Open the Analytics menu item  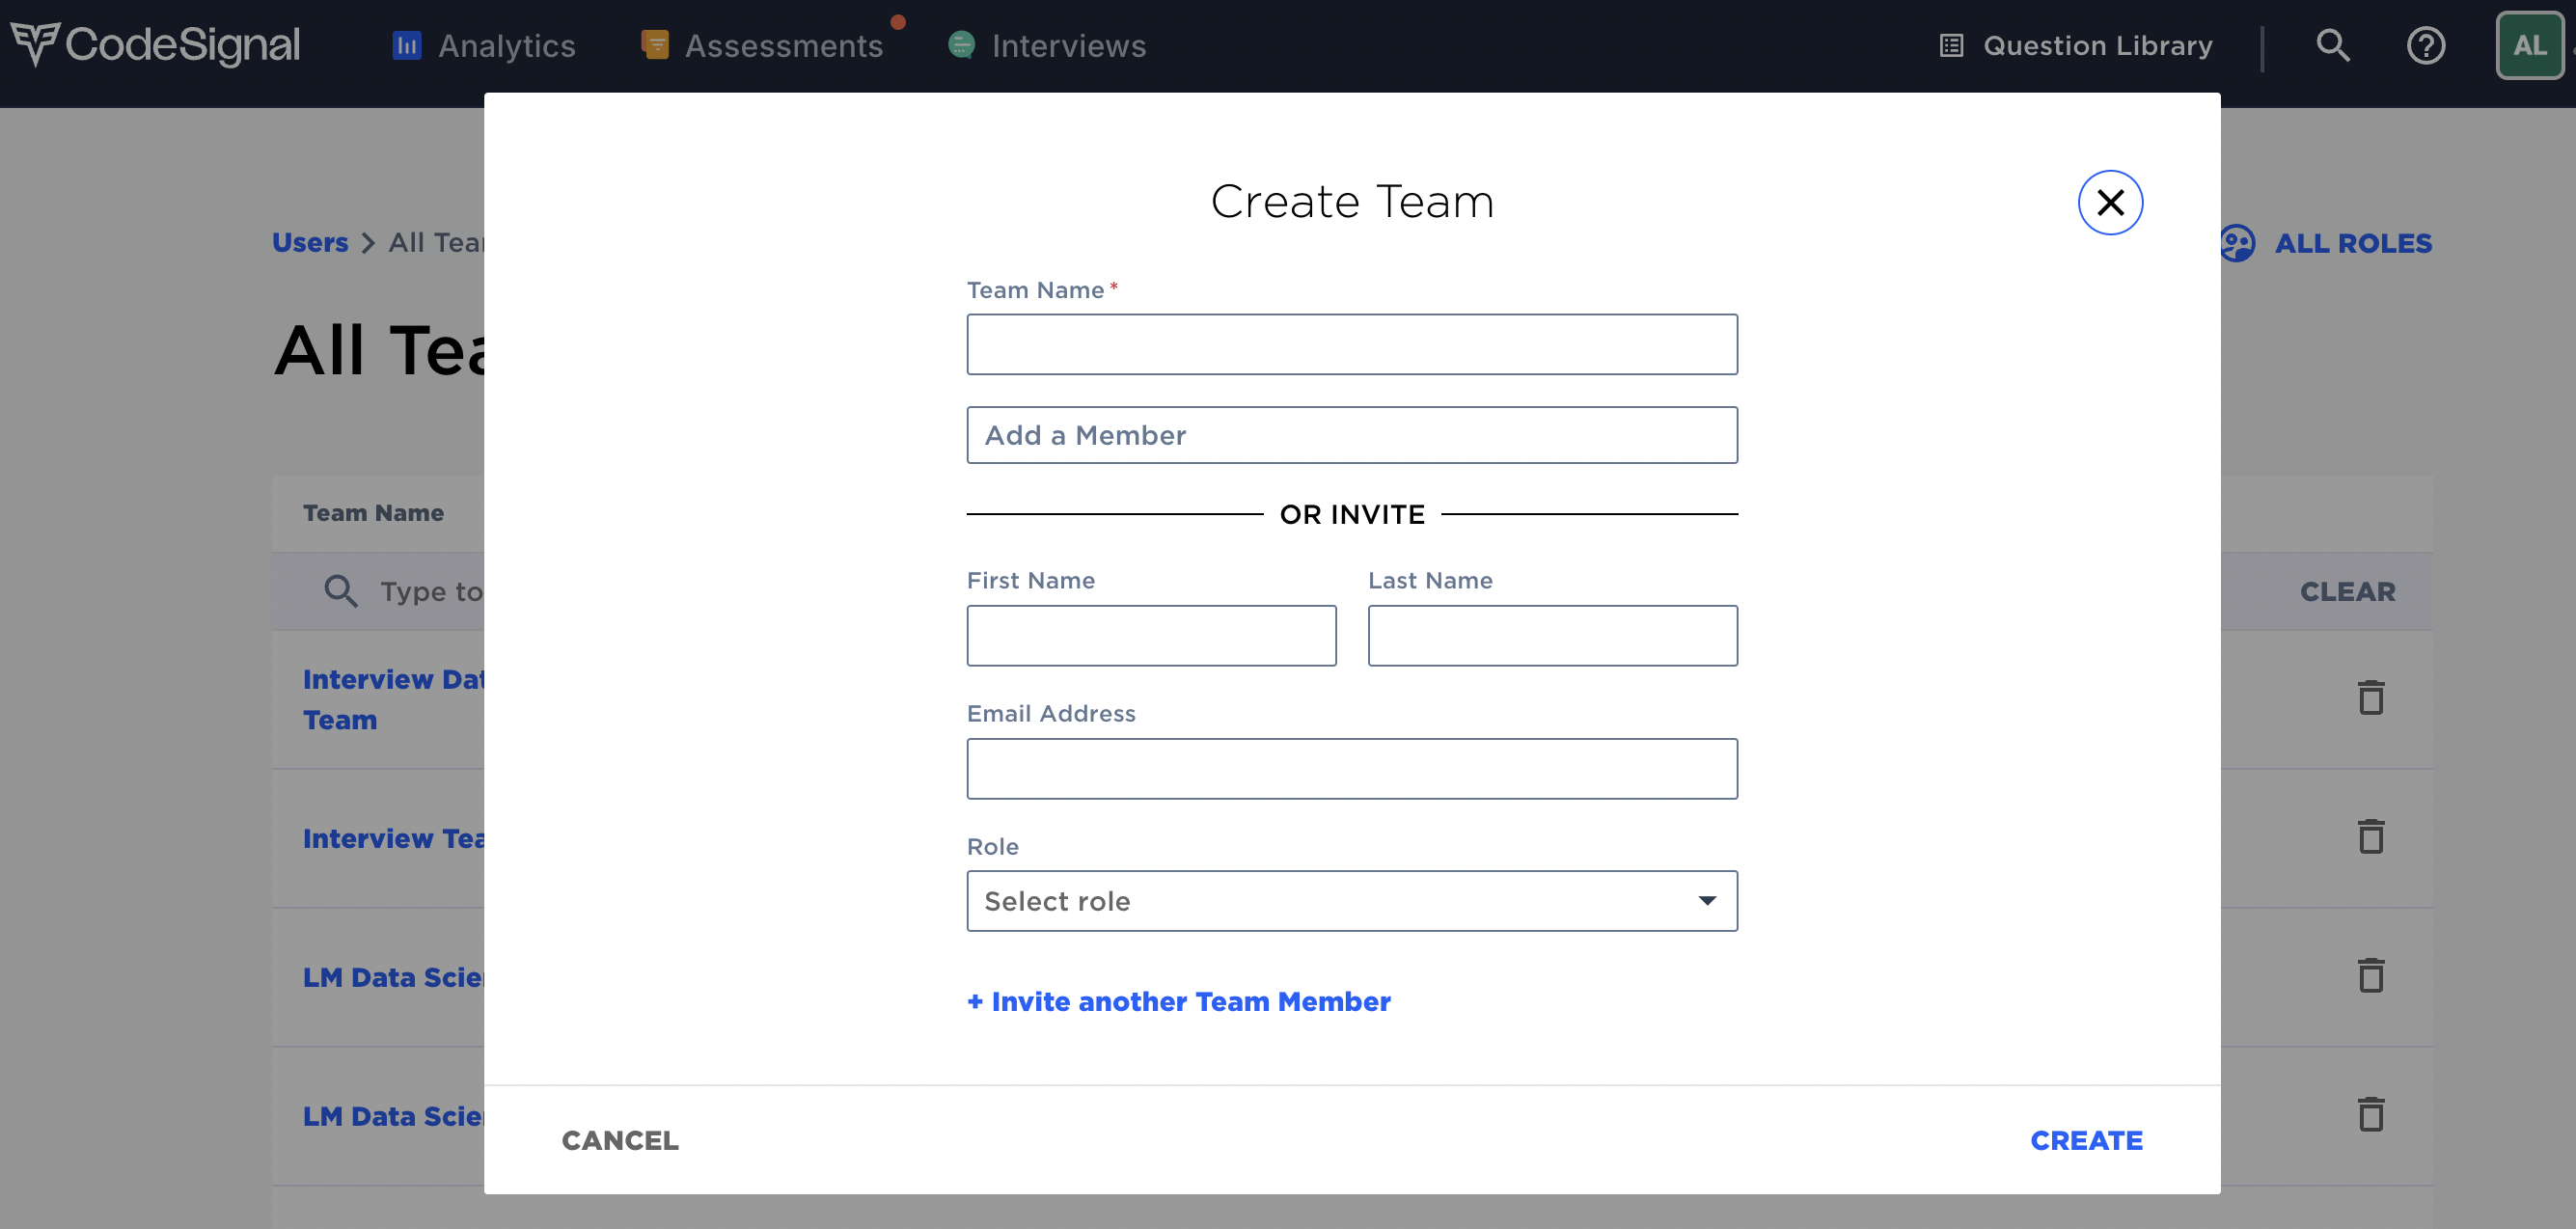coord(484,46)
